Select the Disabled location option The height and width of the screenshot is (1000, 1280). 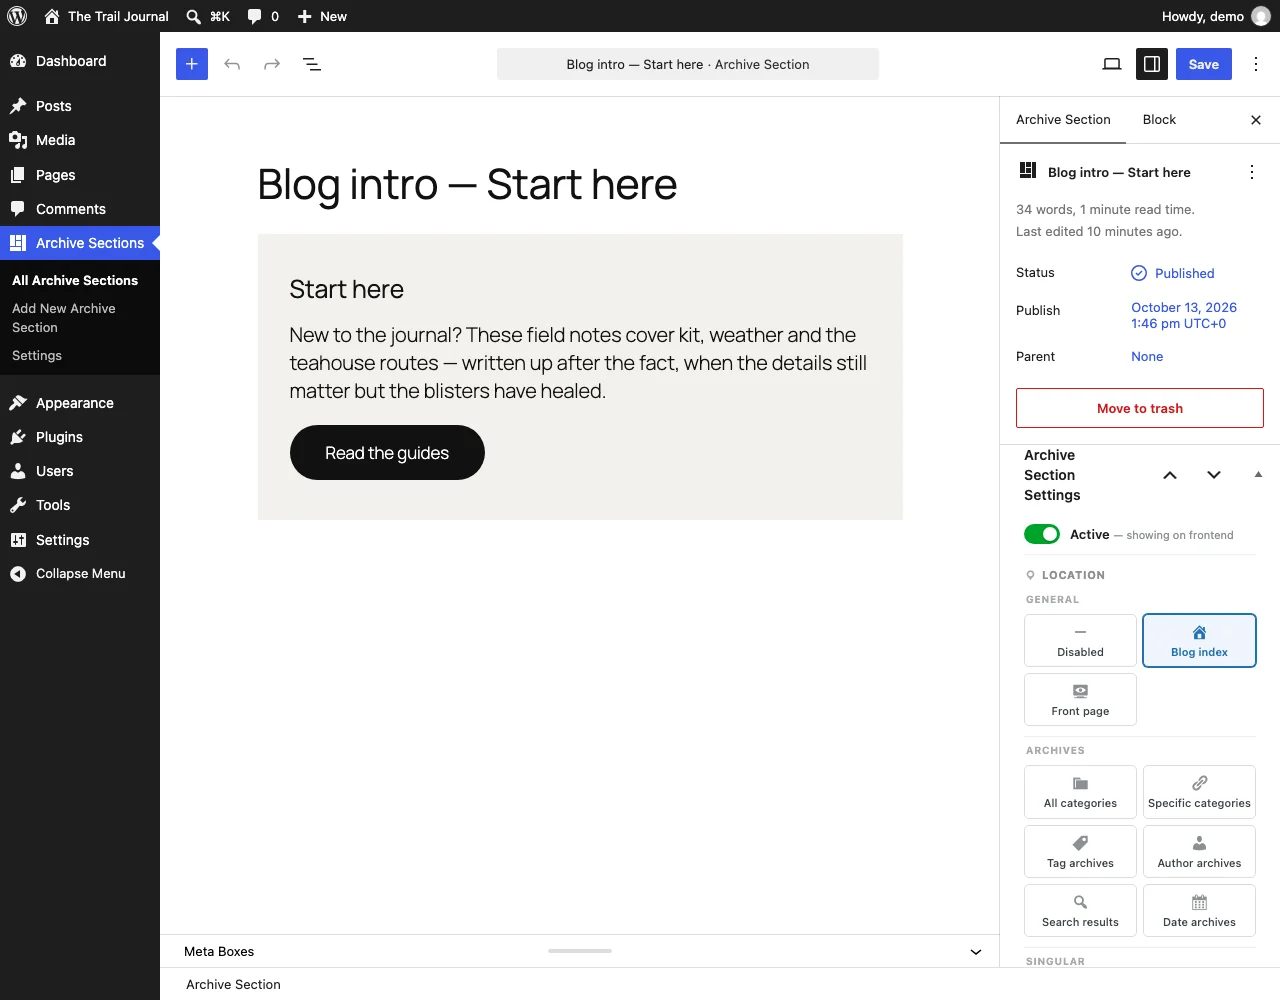tap(1080, 640)
